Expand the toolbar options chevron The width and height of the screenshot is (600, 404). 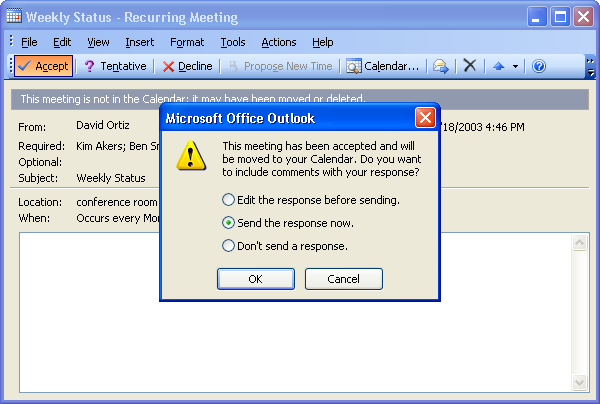[x=590, y=67]
